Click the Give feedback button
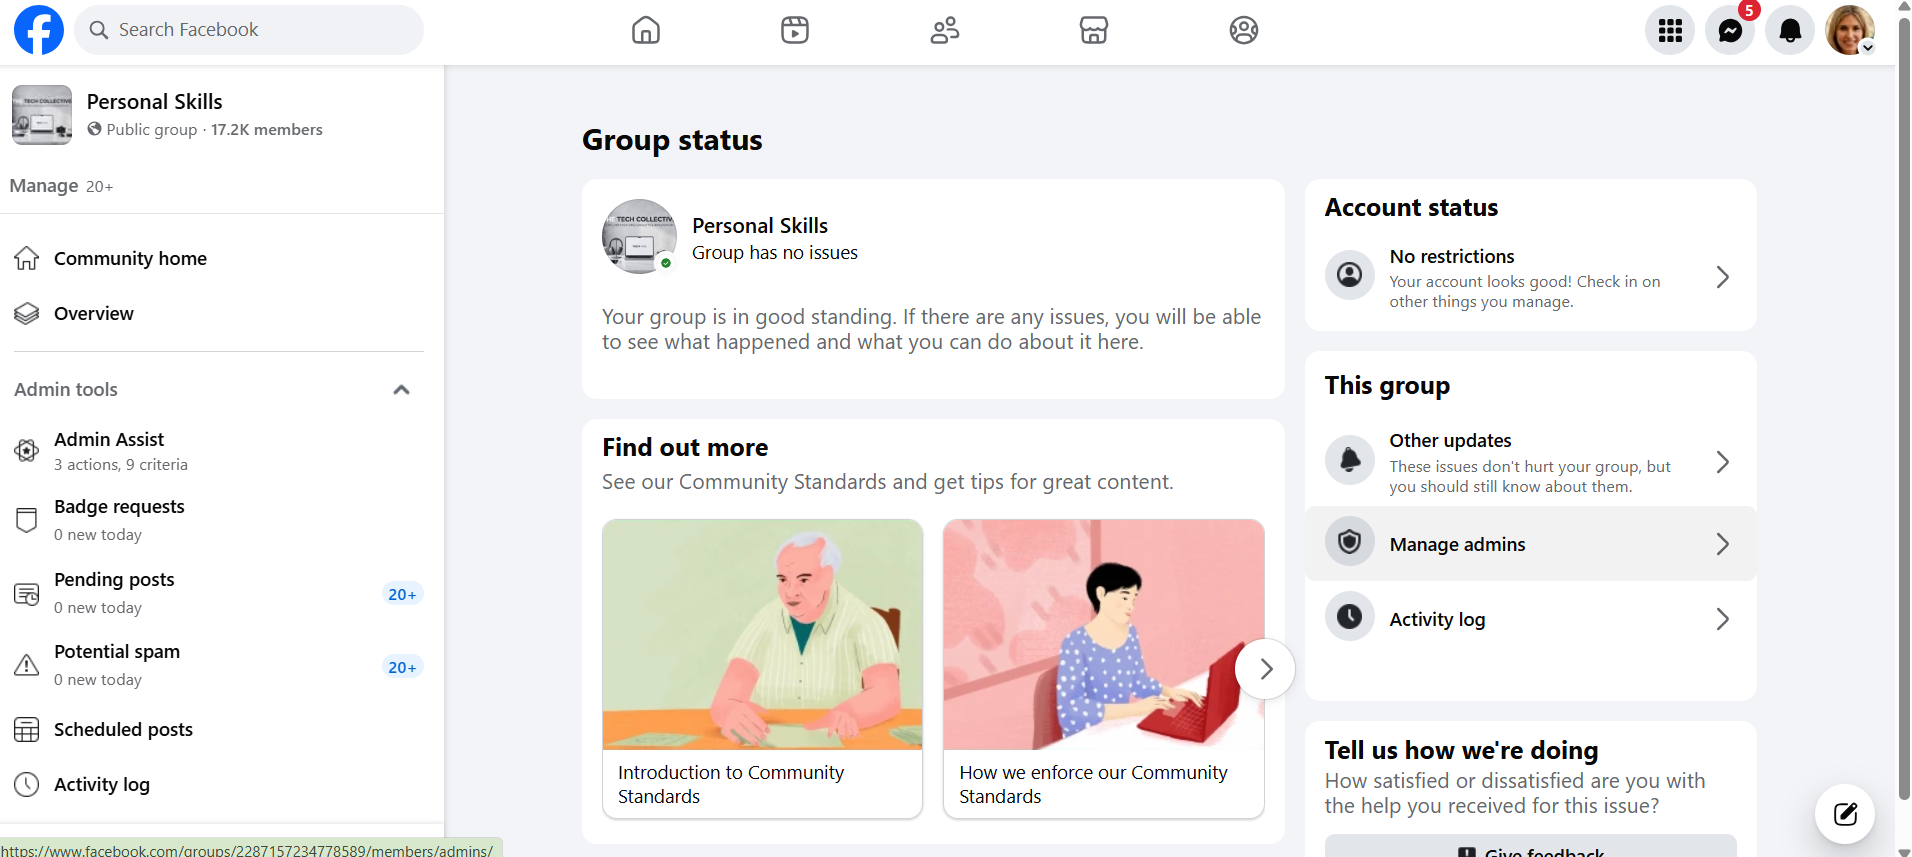Screen dimensions: 1912x857 pyautogui.click(x=1531, y=846)
